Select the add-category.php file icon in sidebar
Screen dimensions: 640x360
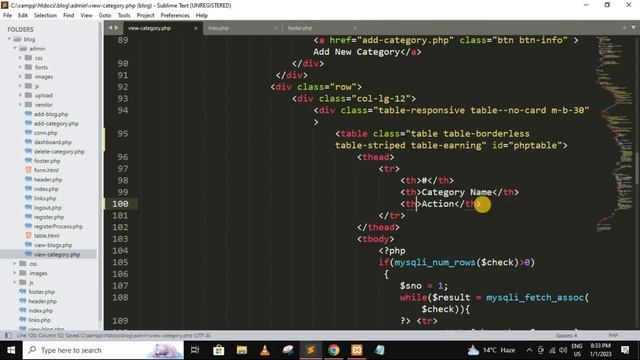coord(28,123)
